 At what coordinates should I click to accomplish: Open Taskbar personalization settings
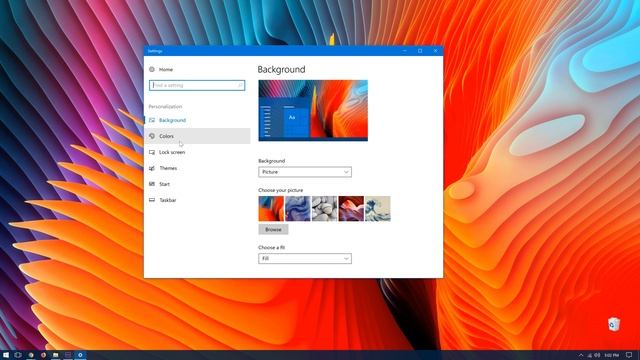(x=197, y=200)
